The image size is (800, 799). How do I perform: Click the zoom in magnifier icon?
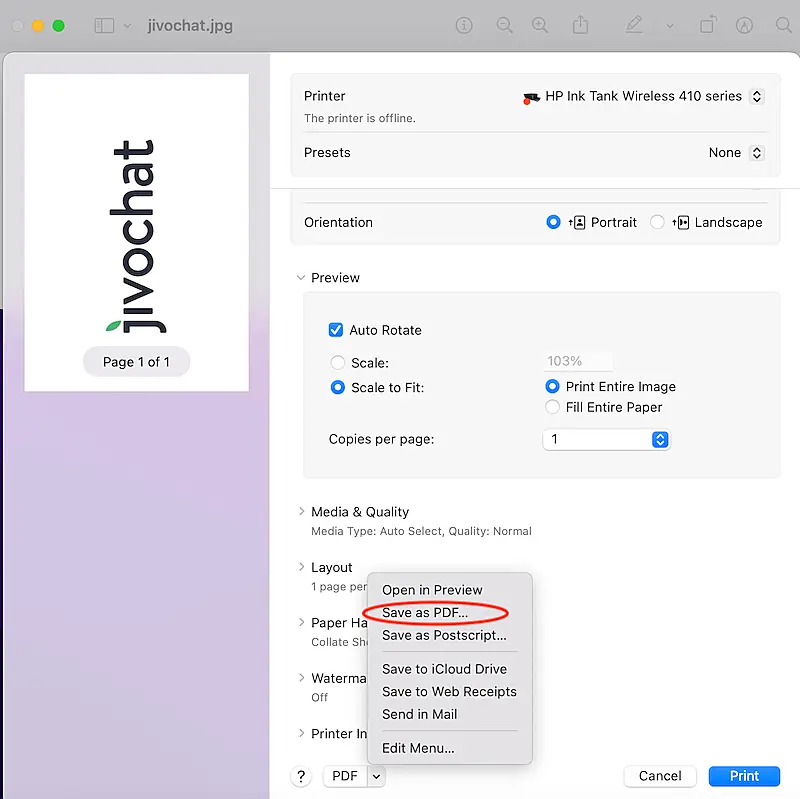pyautogui.click(x=540, y=26)
